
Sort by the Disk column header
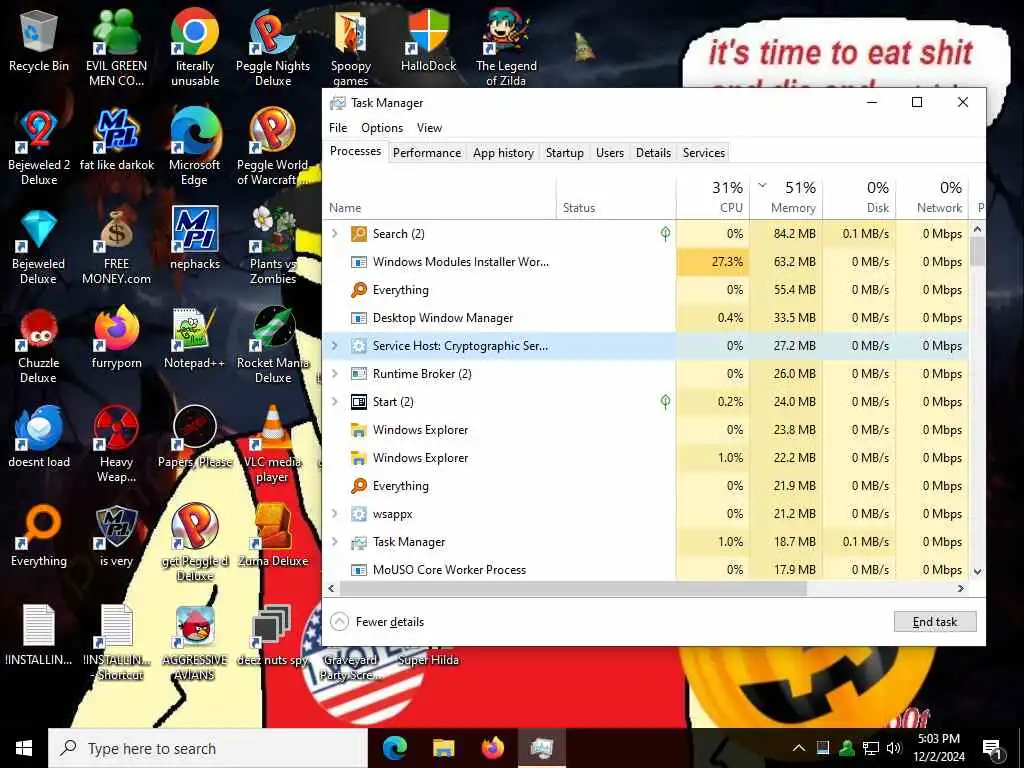859,197
